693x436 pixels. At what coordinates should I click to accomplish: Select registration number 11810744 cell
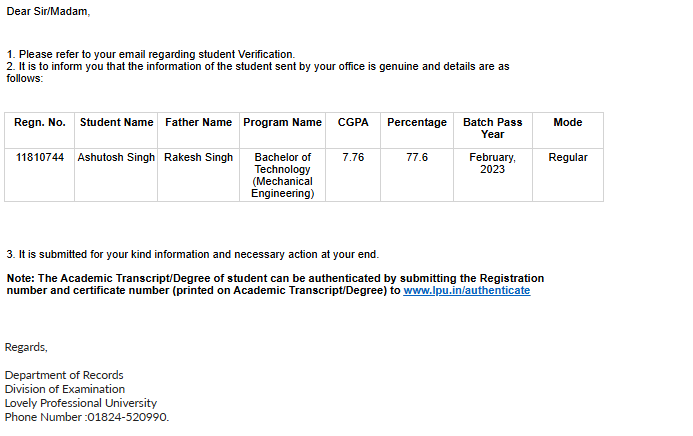(40, 158)
